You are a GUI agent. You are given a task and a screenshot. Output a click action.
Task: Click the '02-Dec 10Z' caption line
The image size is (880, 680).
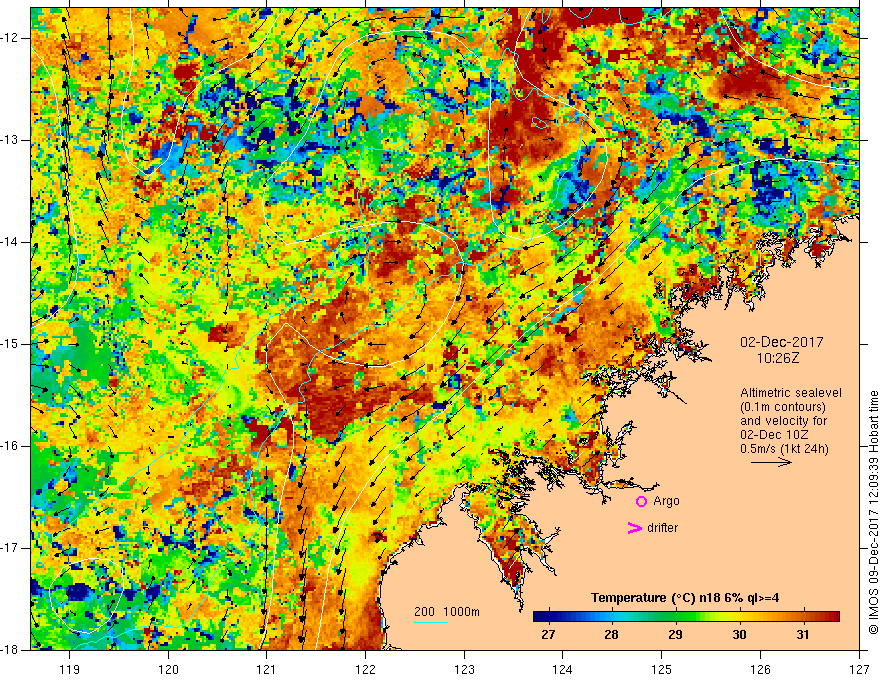click(x=776, y=435)
